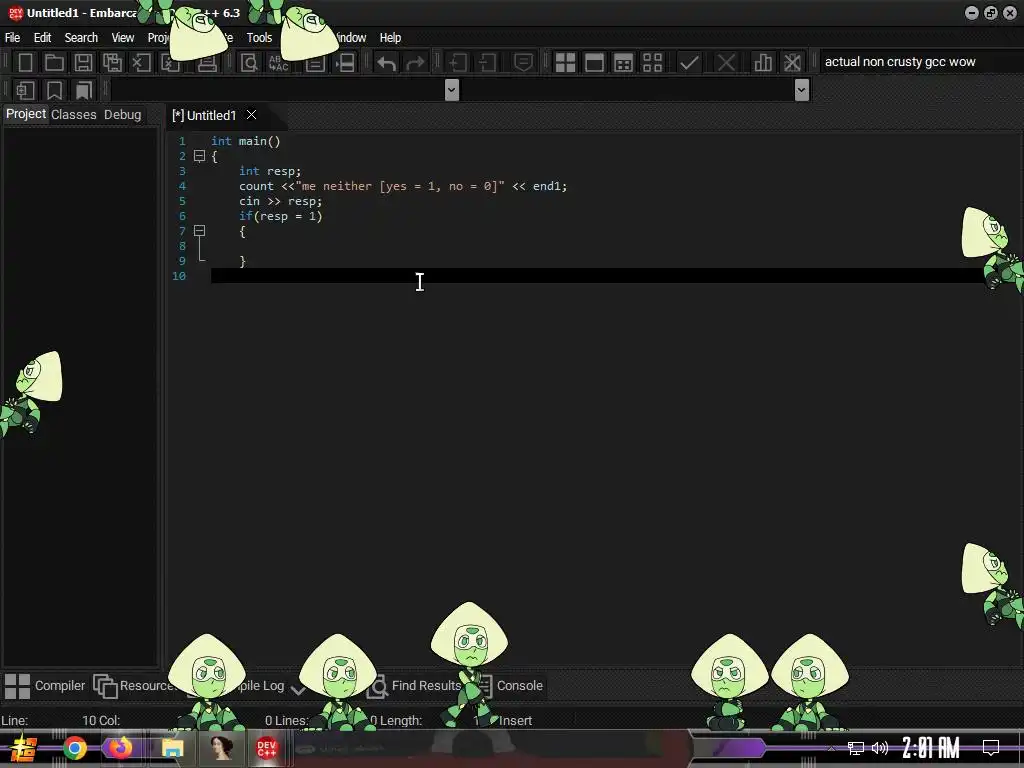Delete profiling information with crossed chart icon
Viewport: 1024px width, 768px height.
point(792,63)
